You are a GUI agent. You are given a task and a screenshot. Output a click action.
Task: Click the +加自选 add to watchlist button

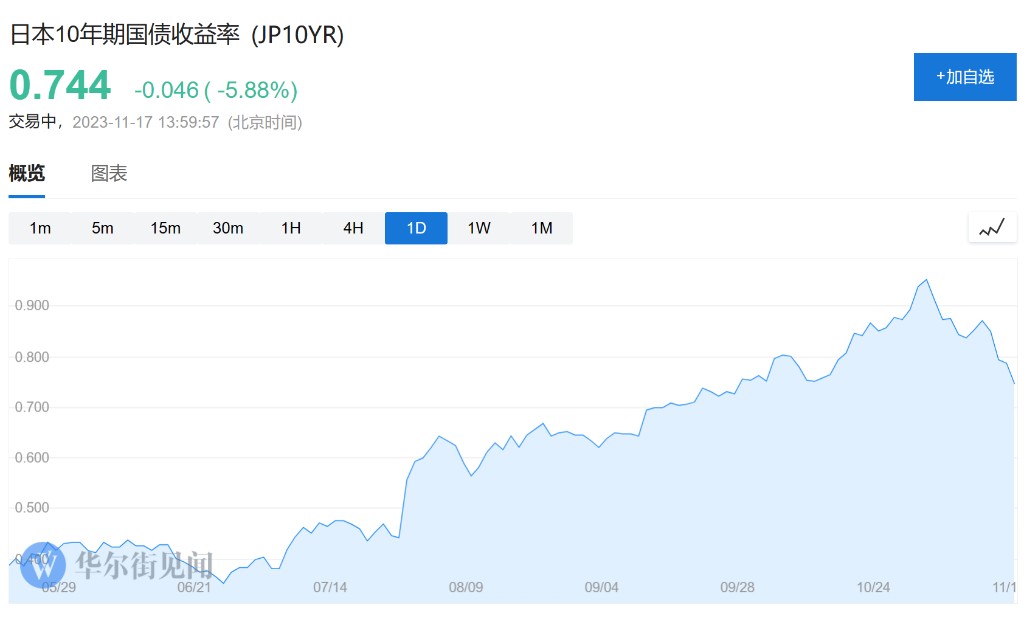point(965,77)
